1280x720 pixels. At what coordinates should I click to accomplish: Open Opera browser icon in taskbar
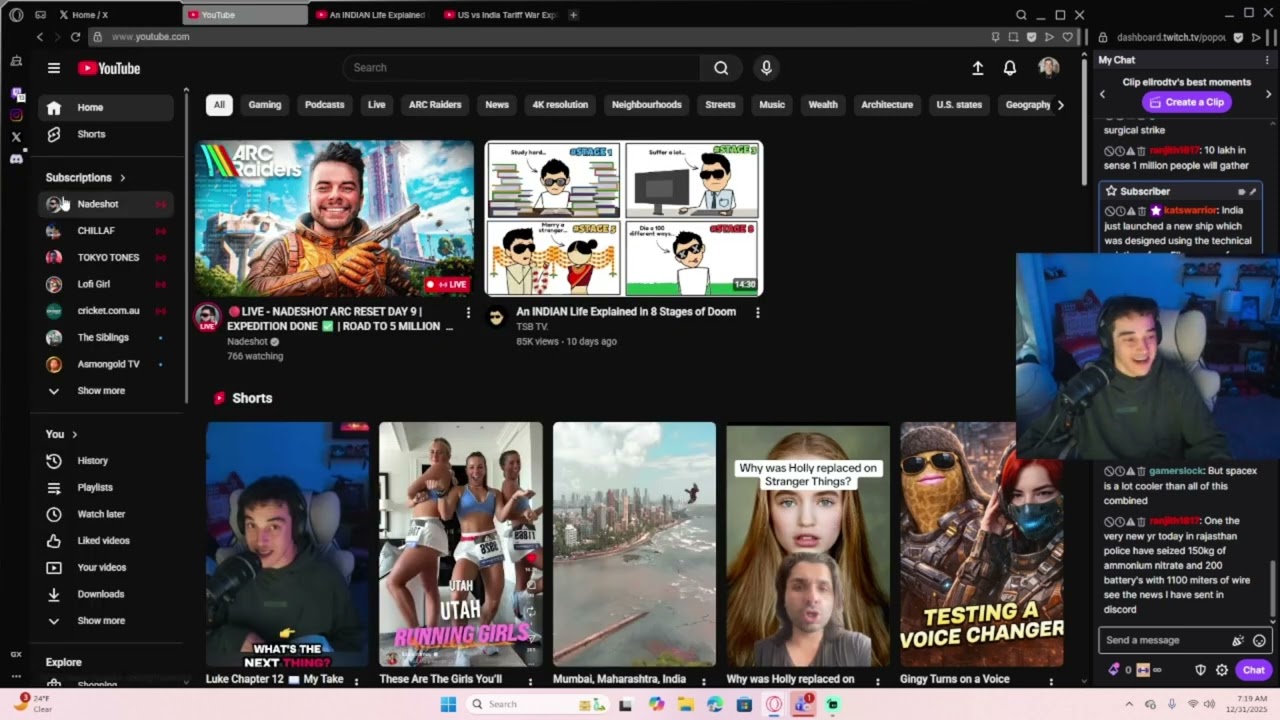pos(773,704)
